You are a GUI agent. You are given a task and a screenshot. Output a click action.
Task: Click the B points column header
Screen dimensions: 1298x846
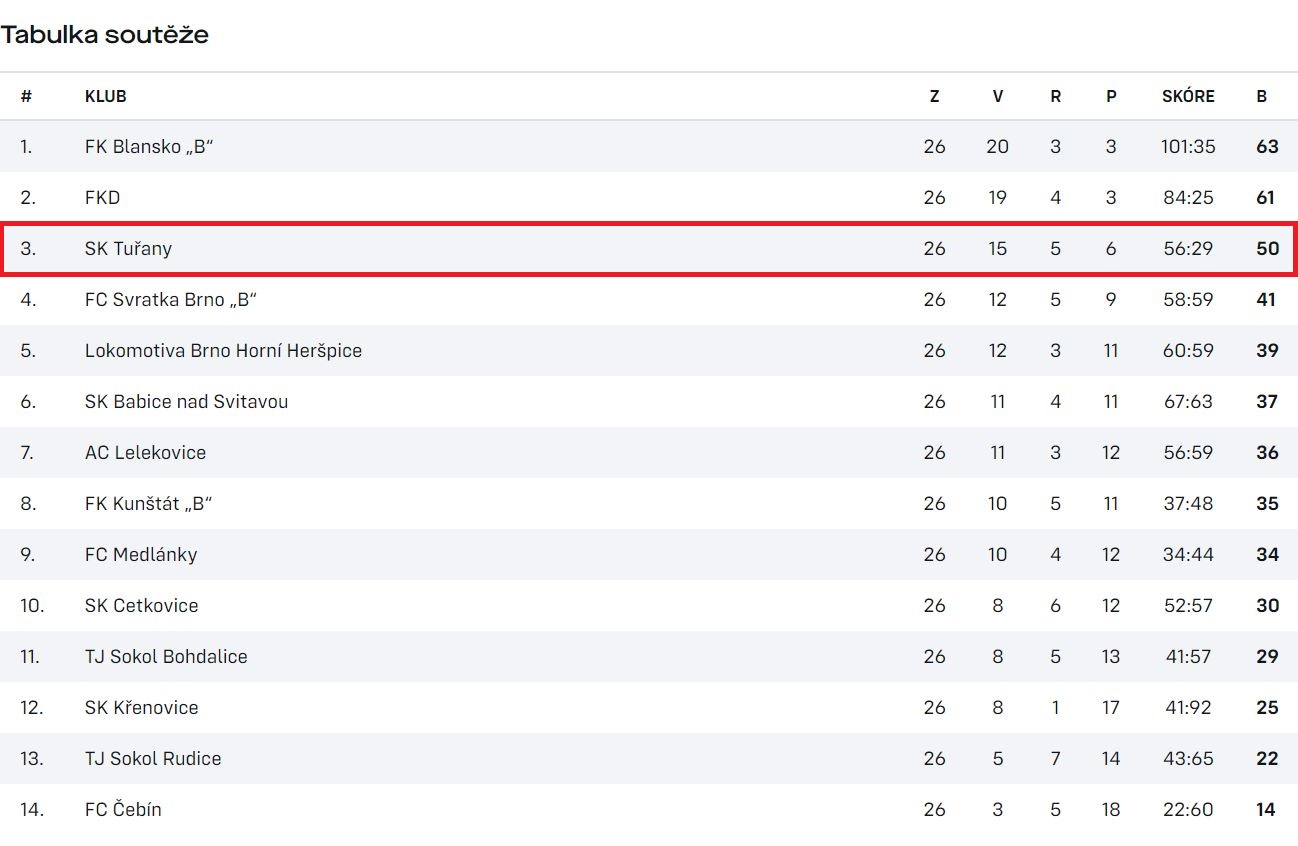[x=1262, y=97]
